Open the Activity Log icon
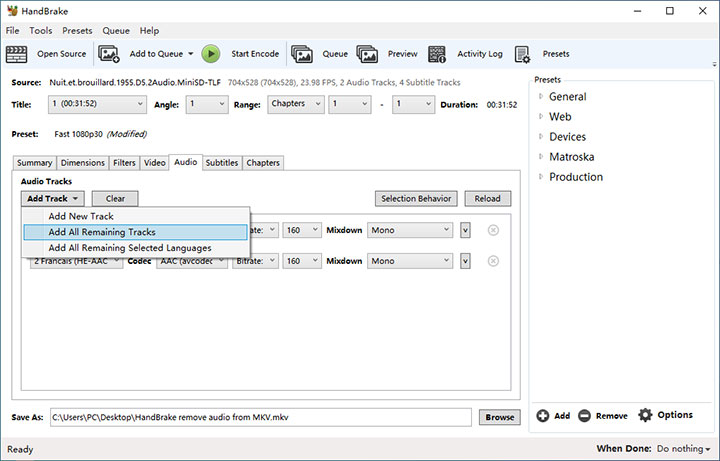This screenshot has width=720, height=461. [437, 54]
